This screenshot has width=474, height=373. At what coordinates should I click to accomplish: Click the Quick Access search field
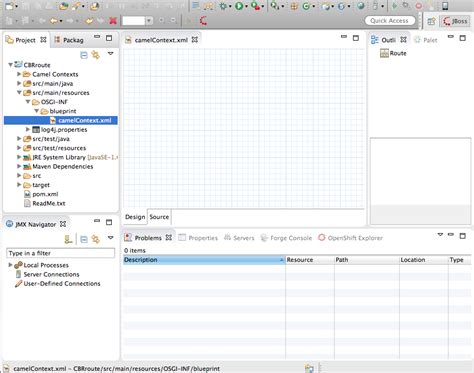tap(389, 21)
